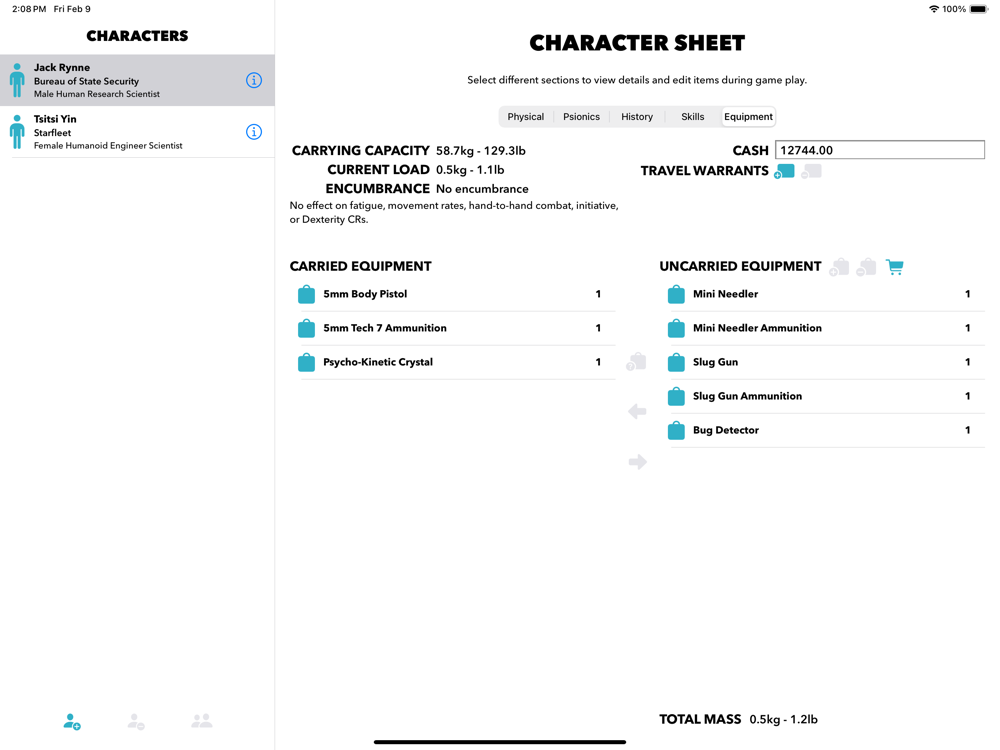The image size is (1000, 750).
Task: Remove a travel warrant
Action: click(x=811, y=172)
